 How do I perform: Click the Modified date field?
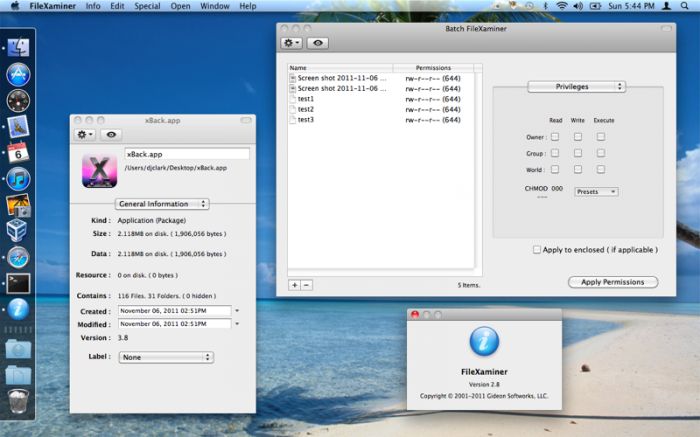(x=175, y=324)
